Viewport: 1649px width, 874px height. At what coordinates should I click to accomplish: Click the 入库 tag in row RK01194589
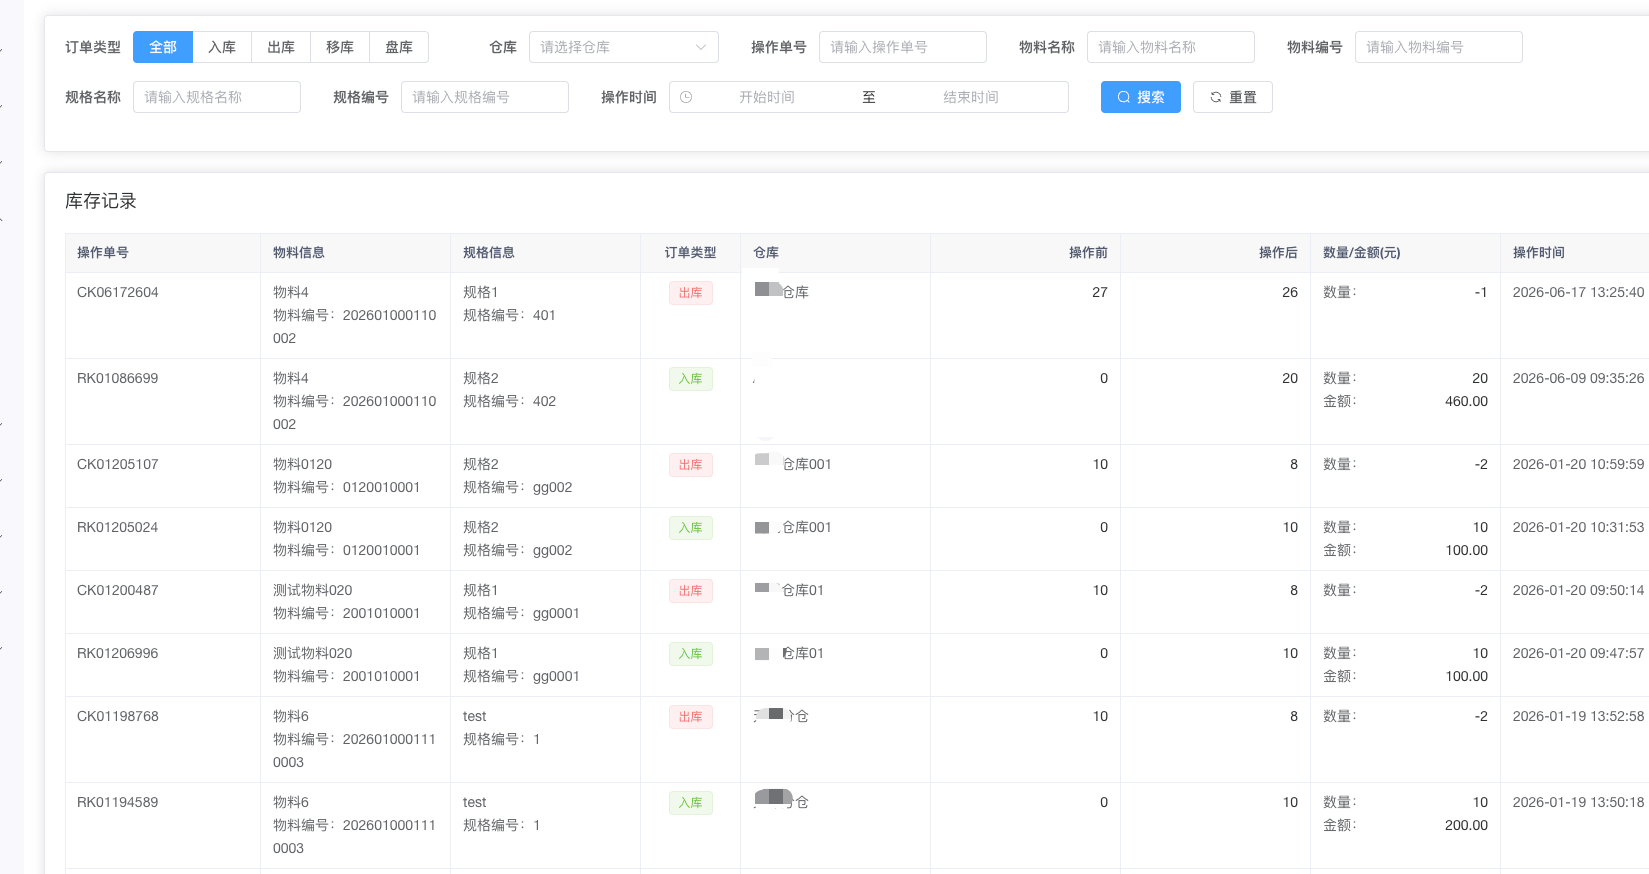(691, 803)
